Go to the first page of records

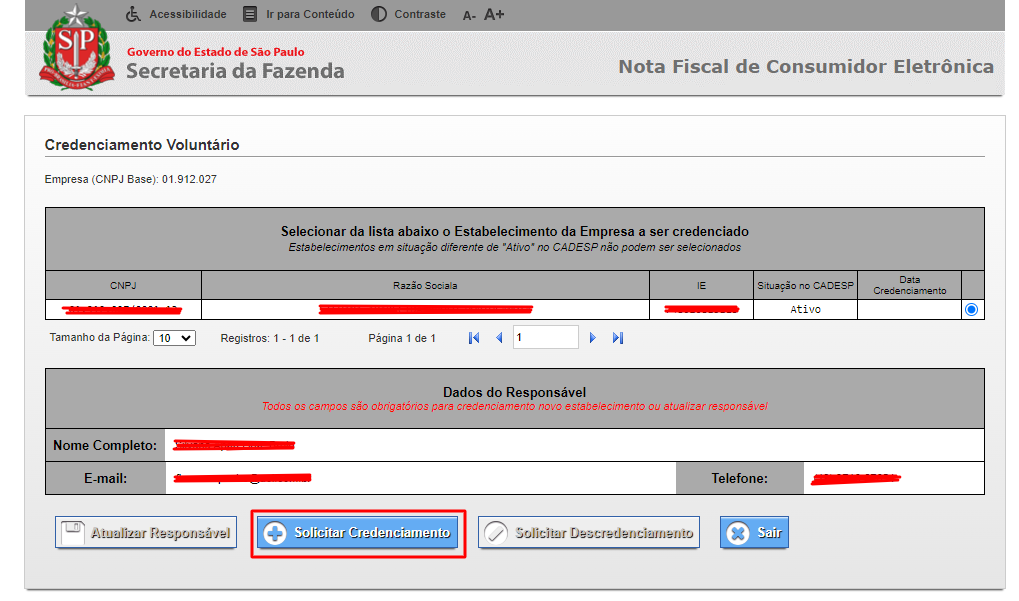474,338
